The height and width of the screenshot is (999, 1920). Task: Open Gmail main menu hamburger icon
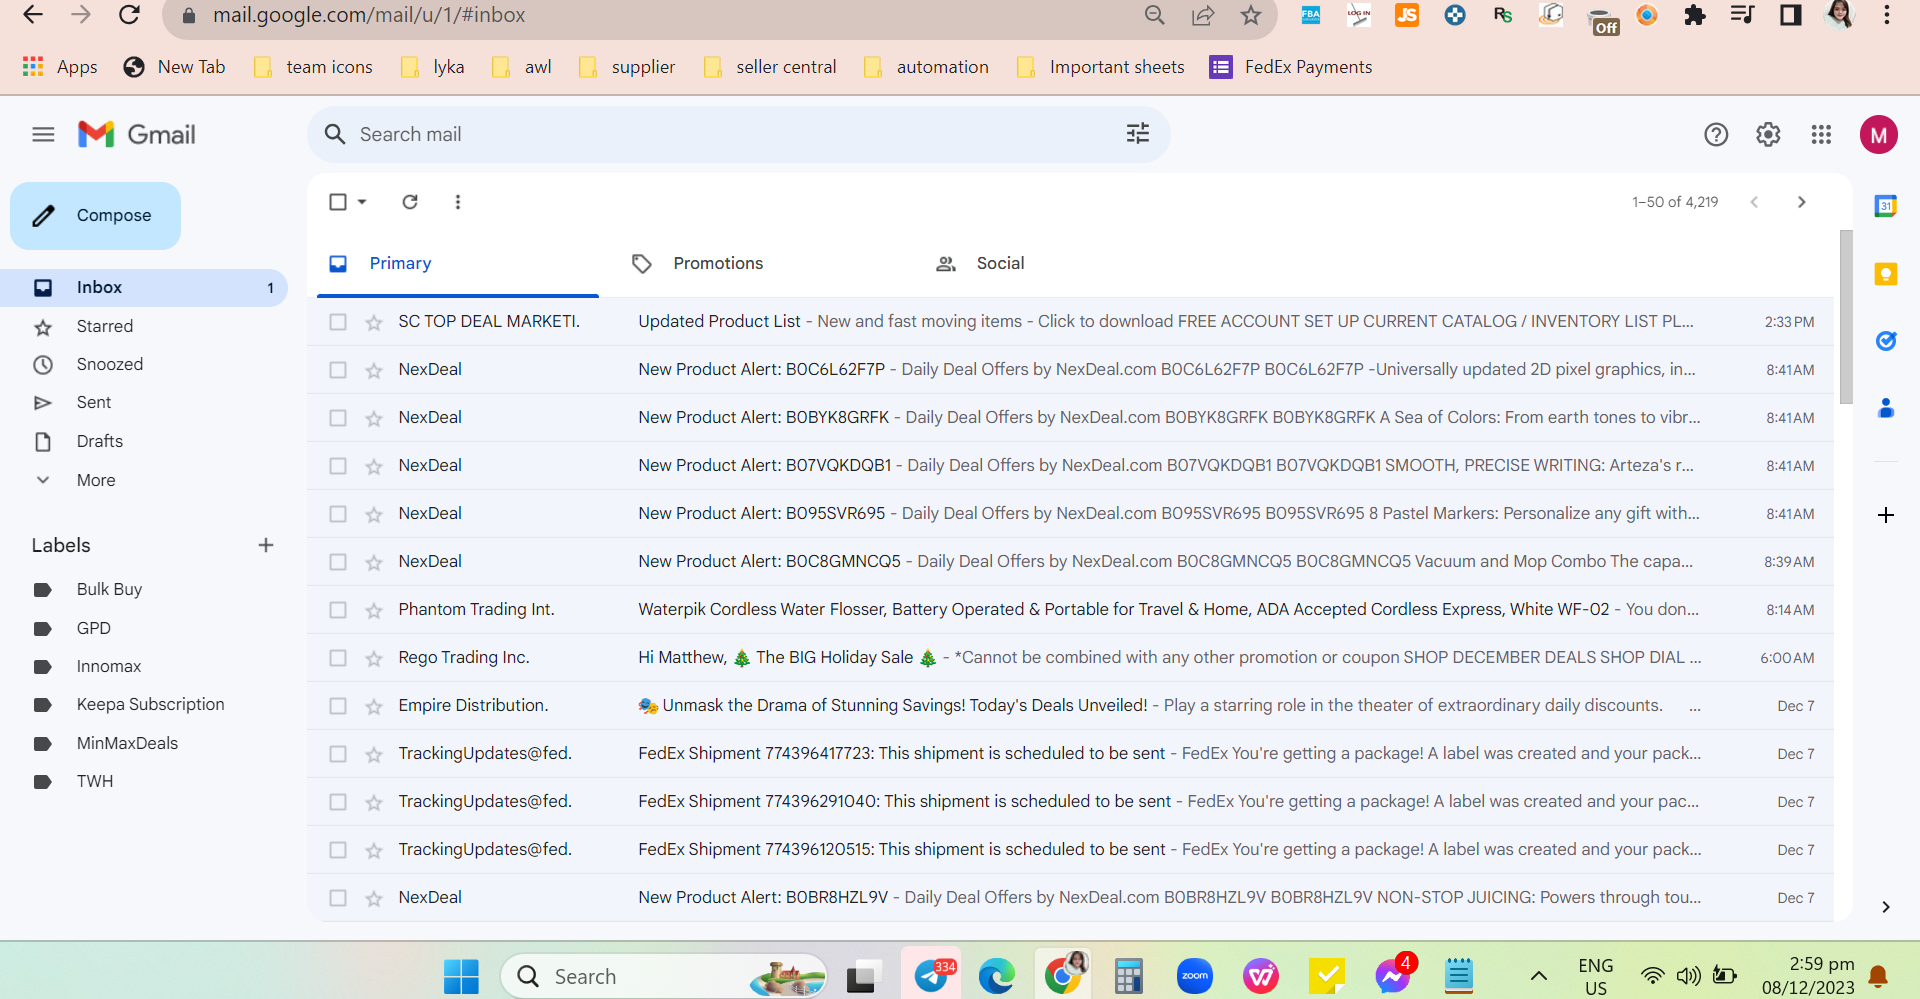tap(43, 134)
